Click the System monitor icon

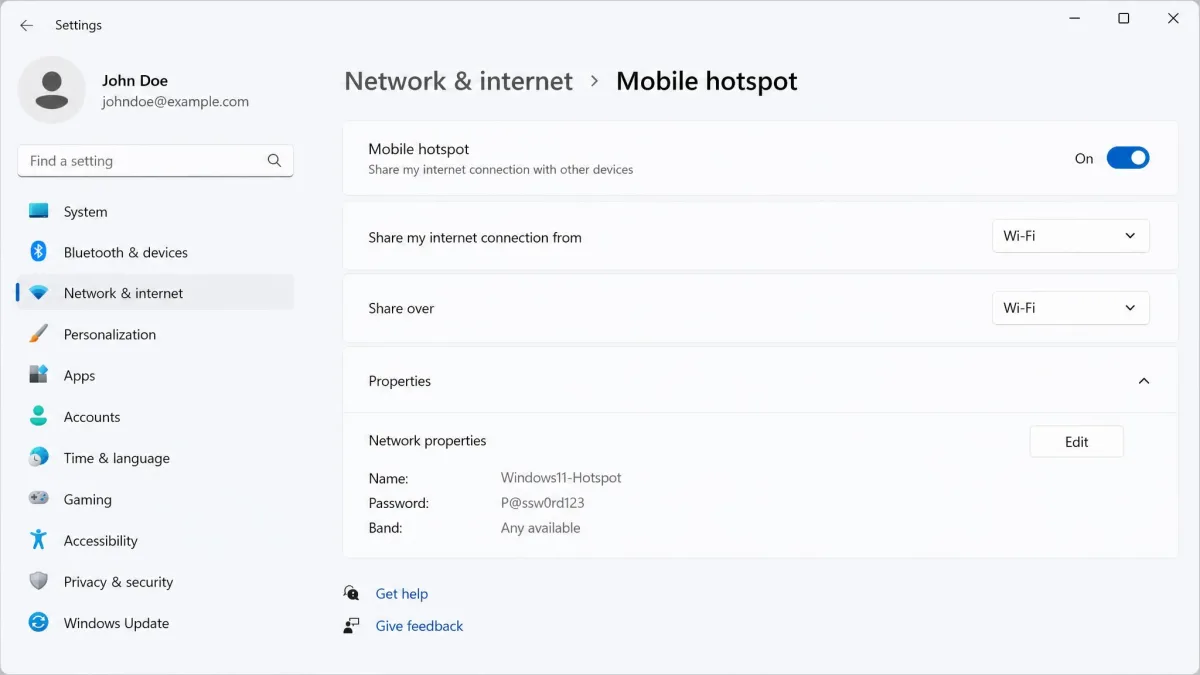pyautogui.click(x=38, y=211)
